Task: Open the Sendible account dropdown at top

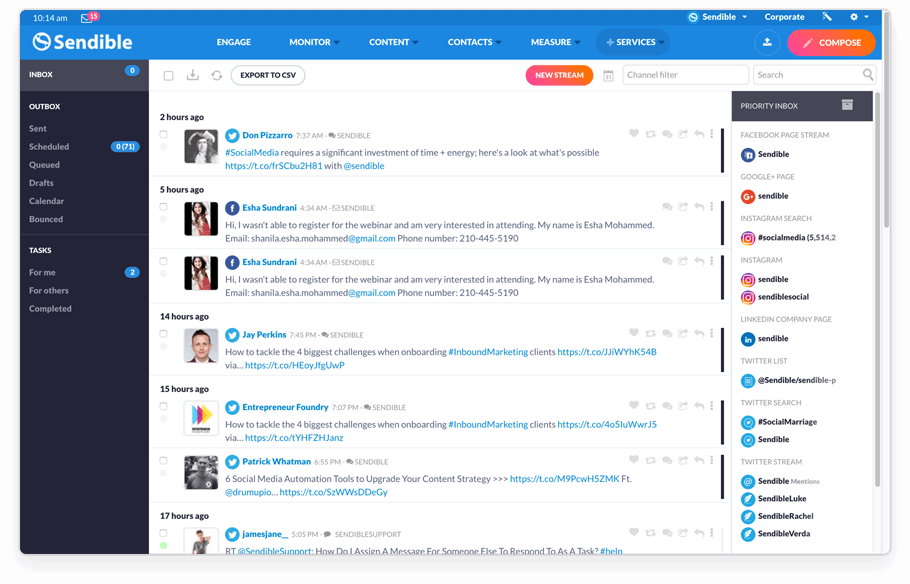Action: tap(718, 17)
